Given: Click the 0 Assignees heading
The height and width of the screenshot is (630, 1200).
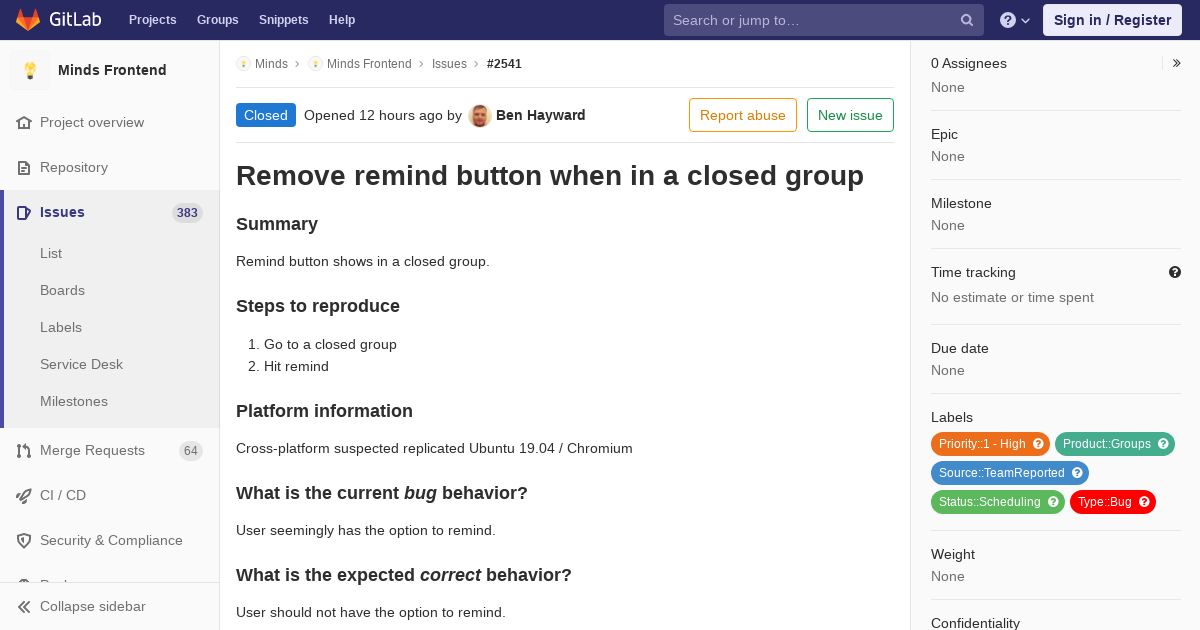Looking at the screenshot, I should pyautogui.click(x=969, y=63).
